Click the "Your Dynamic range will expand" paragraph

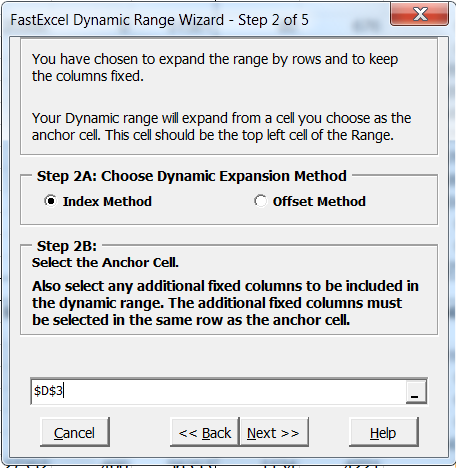[x=222, y=127]
